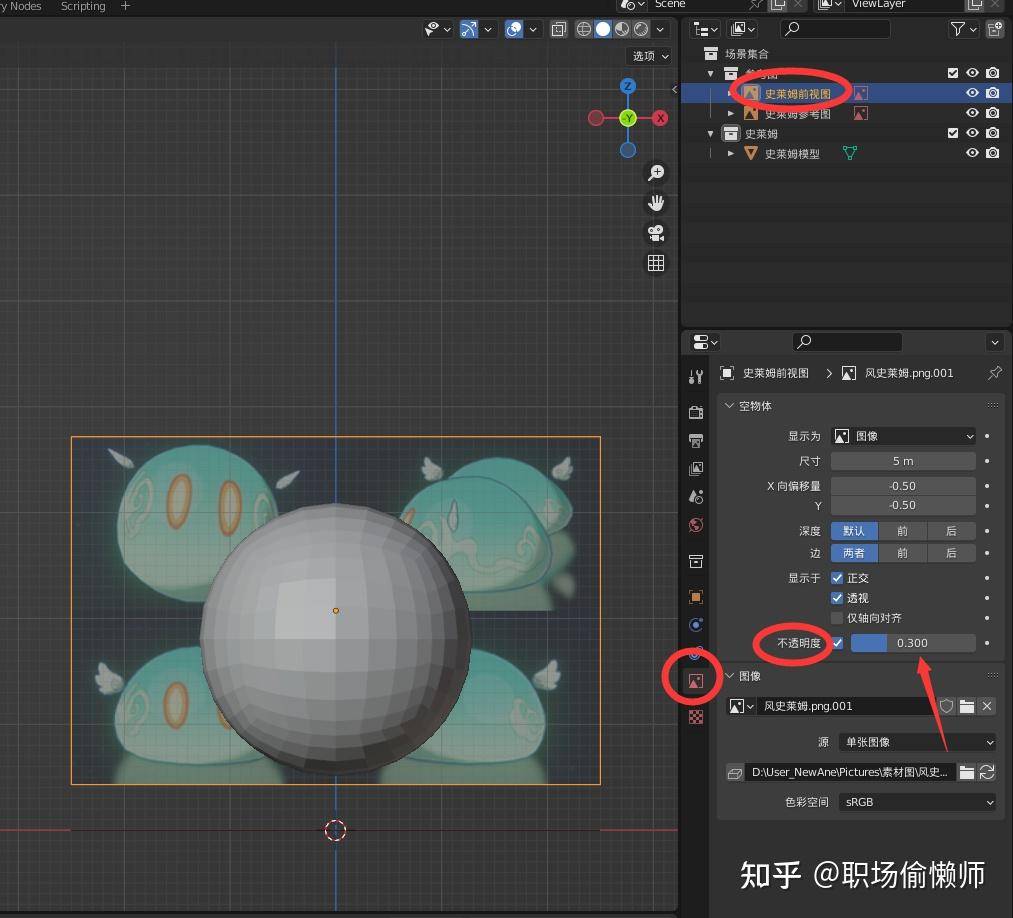
Task: Open the View Layer properties tab
Action: (696, 468)
